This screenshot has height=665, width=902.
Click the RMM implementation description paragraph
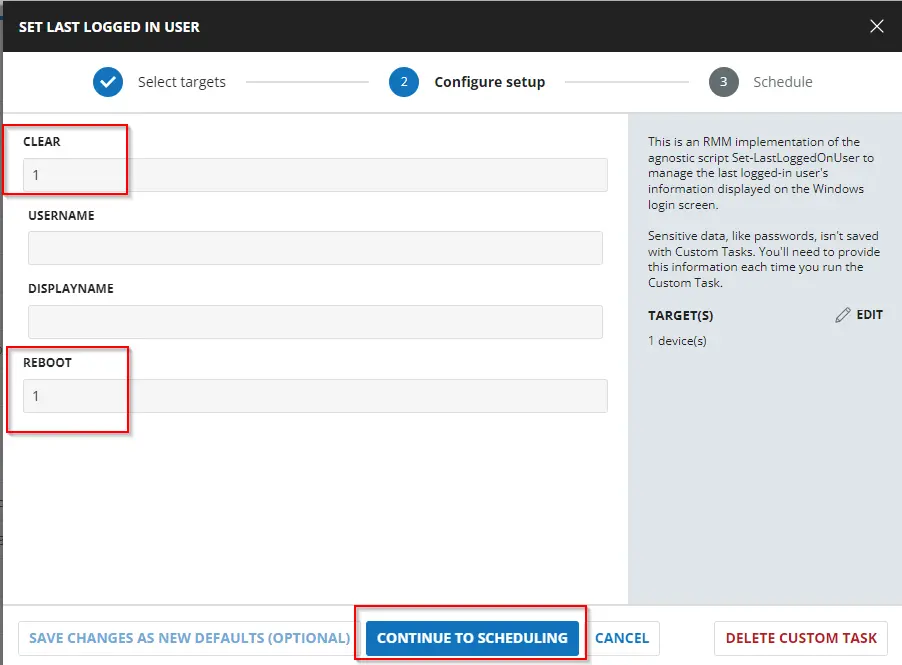pyautogui.click(x=760, y=173)
